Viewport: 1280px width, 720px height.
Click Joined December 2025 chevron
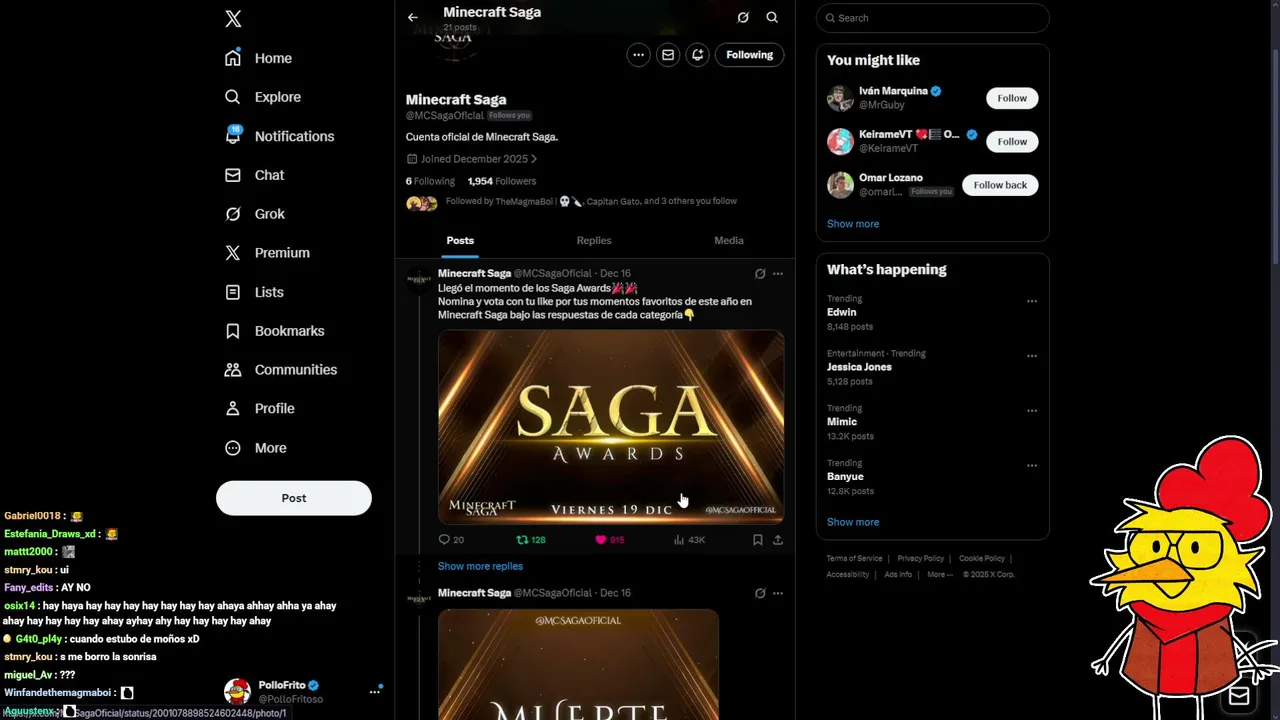(x=534, y=159)
